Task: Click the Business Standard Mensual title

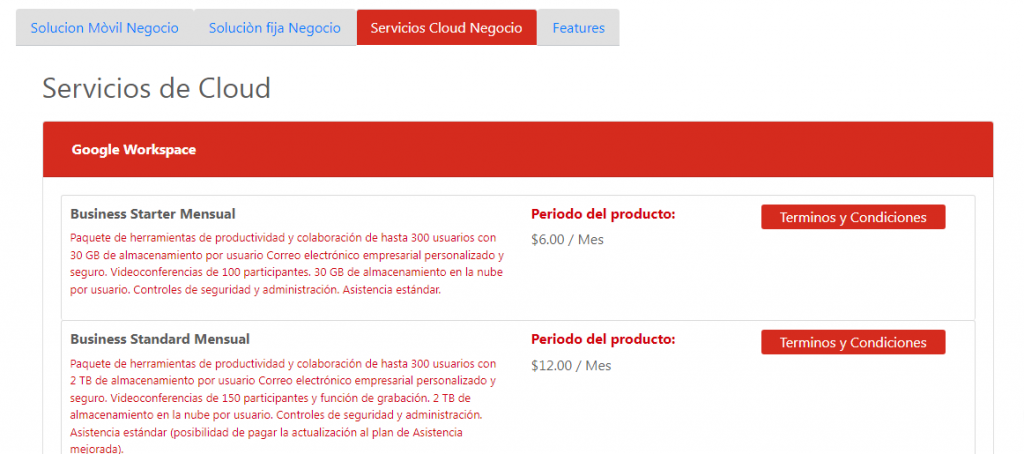Action: (160, 339)
